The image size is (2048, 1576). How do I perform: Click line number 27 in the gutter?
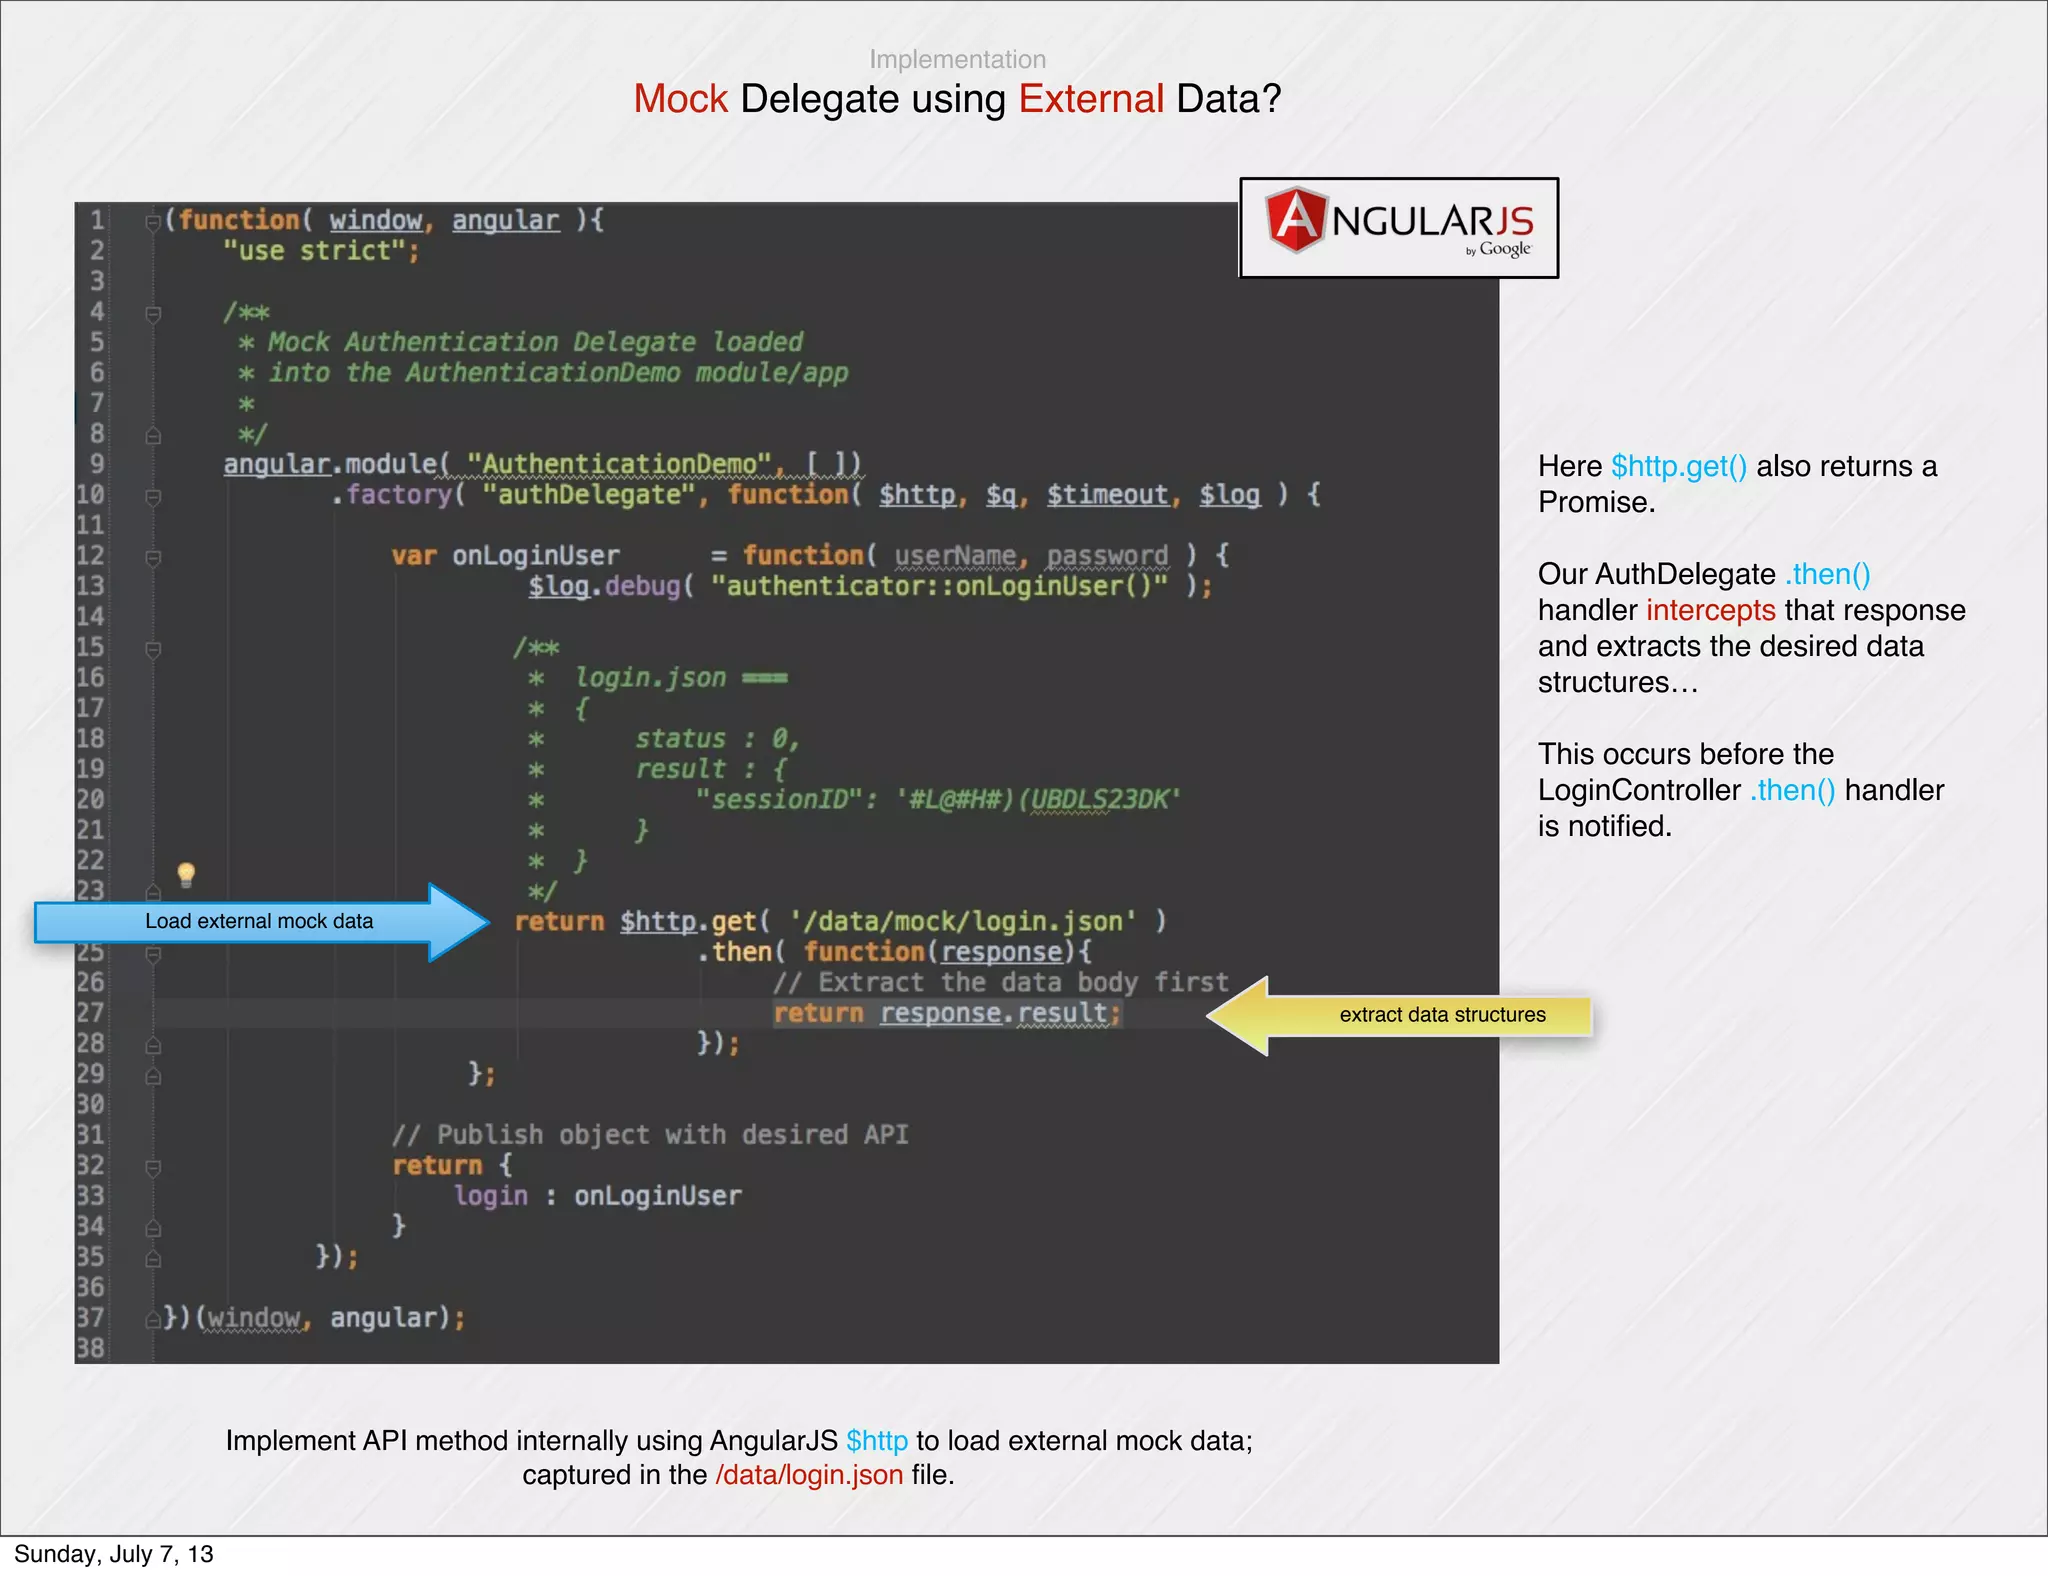point(90,1013)
